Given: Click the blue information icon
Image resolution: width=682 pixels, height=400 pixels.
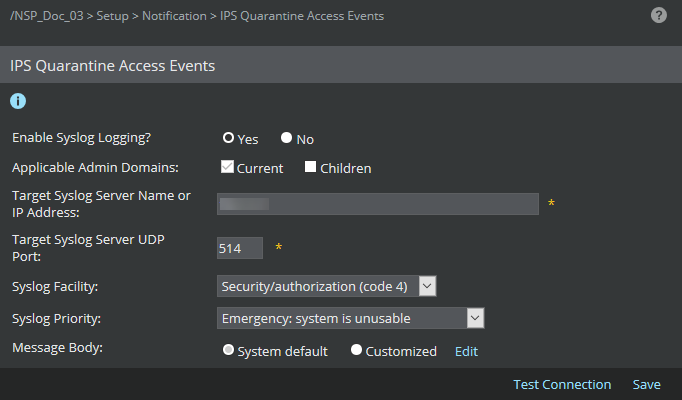Looking at the screenshot, I should click(x=18, y=101).
